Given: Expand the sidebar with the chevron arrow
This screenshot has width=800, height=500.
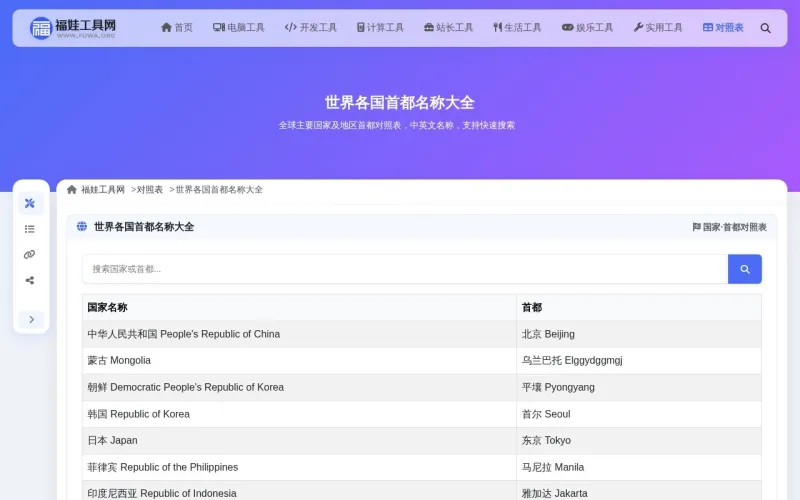Looking at the screenshot, I should [x=31, y=319].
